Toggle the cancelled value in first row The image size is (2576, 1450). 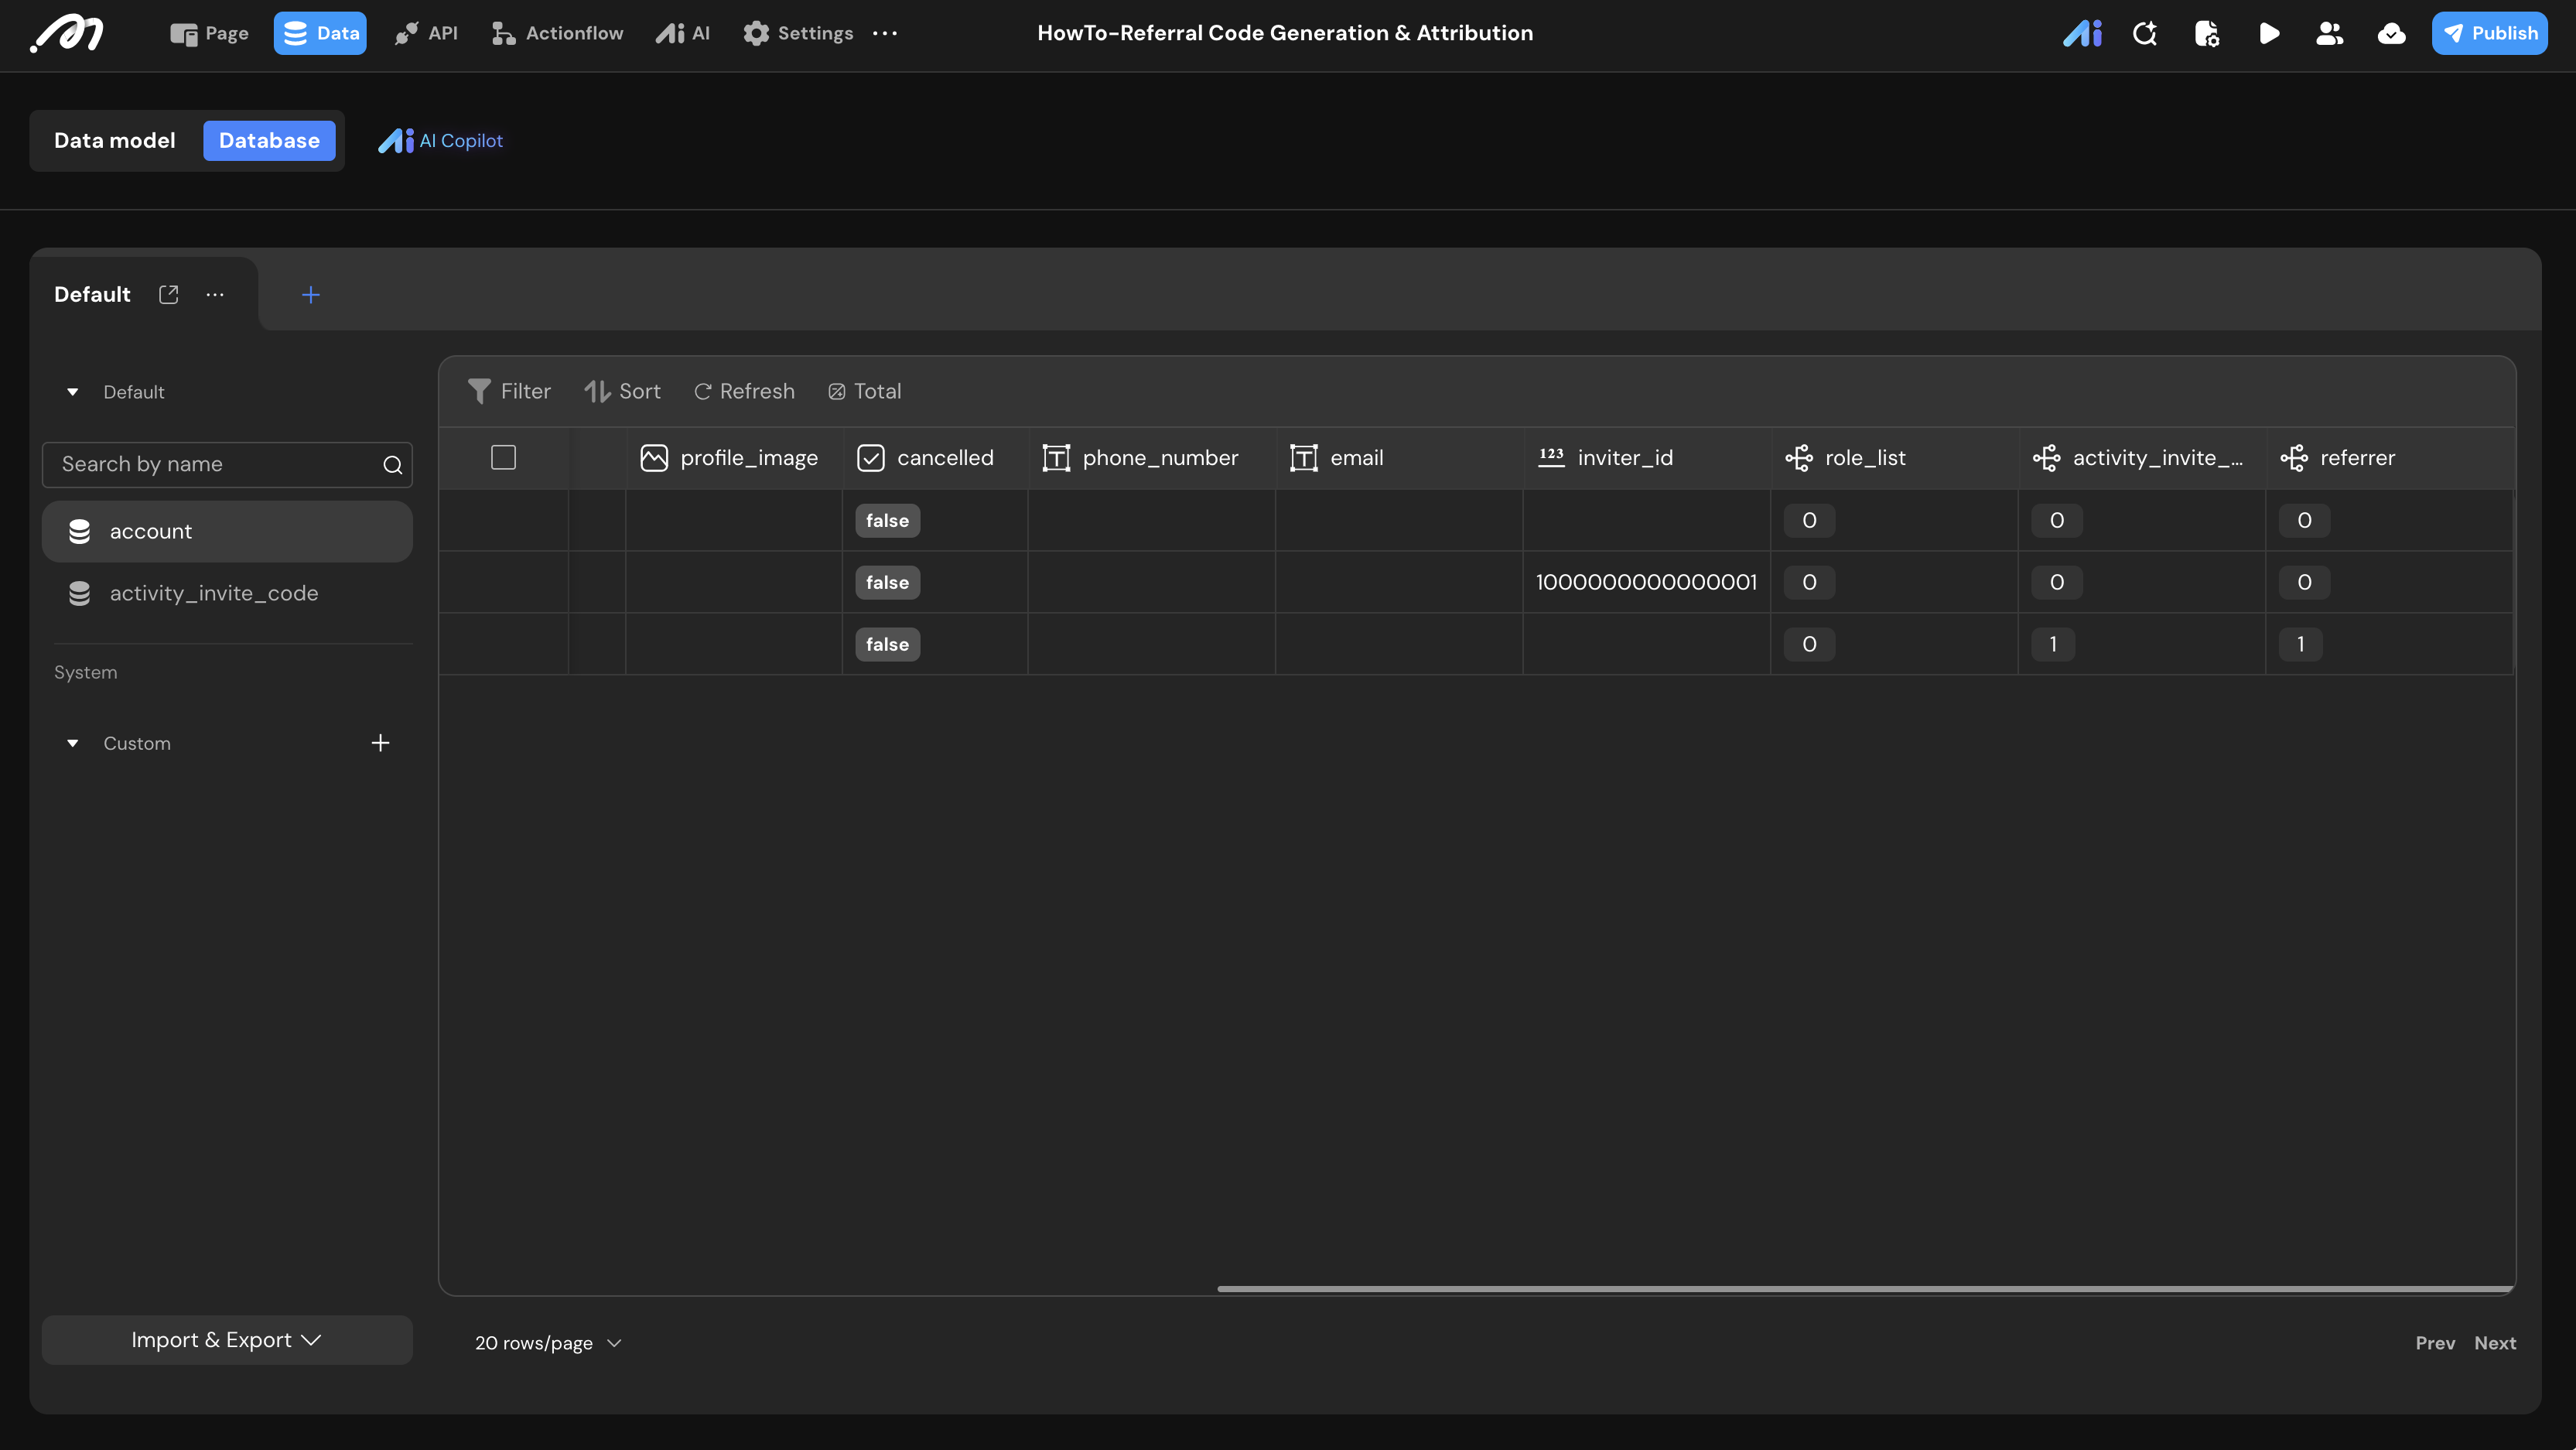887,520
